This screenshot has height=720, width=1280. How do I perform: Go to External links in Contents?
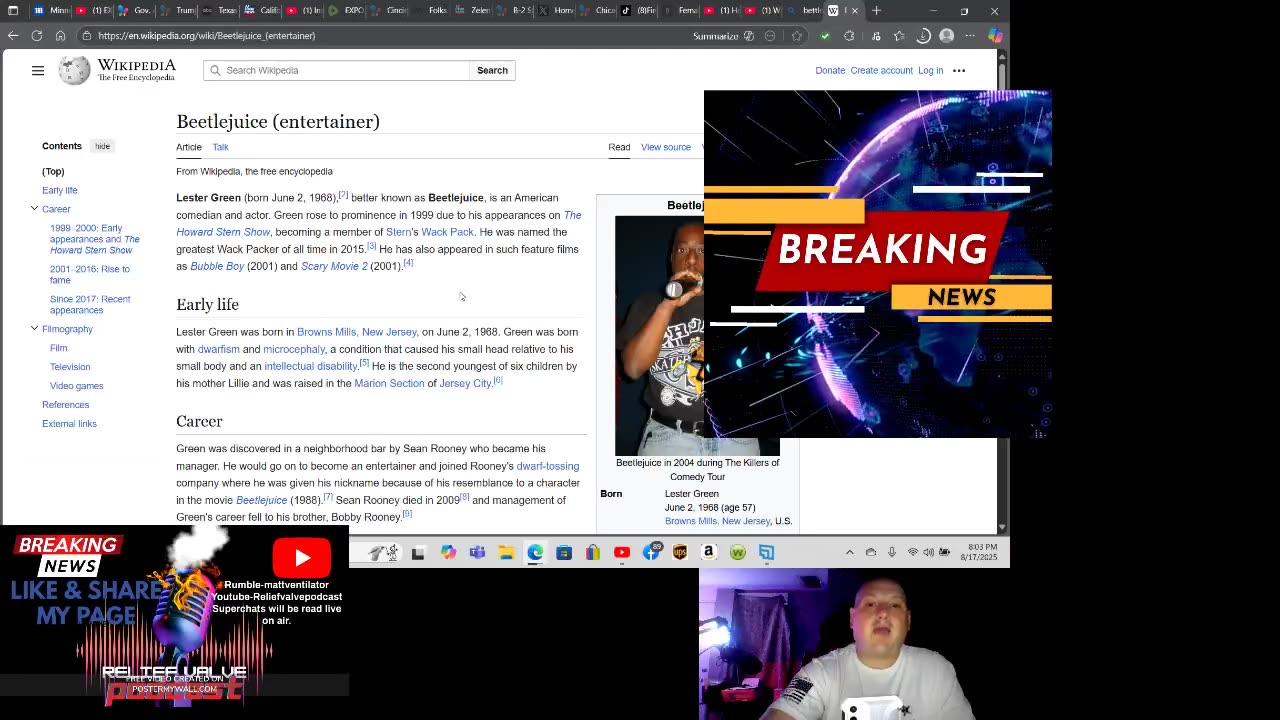(x=69, y=424)
